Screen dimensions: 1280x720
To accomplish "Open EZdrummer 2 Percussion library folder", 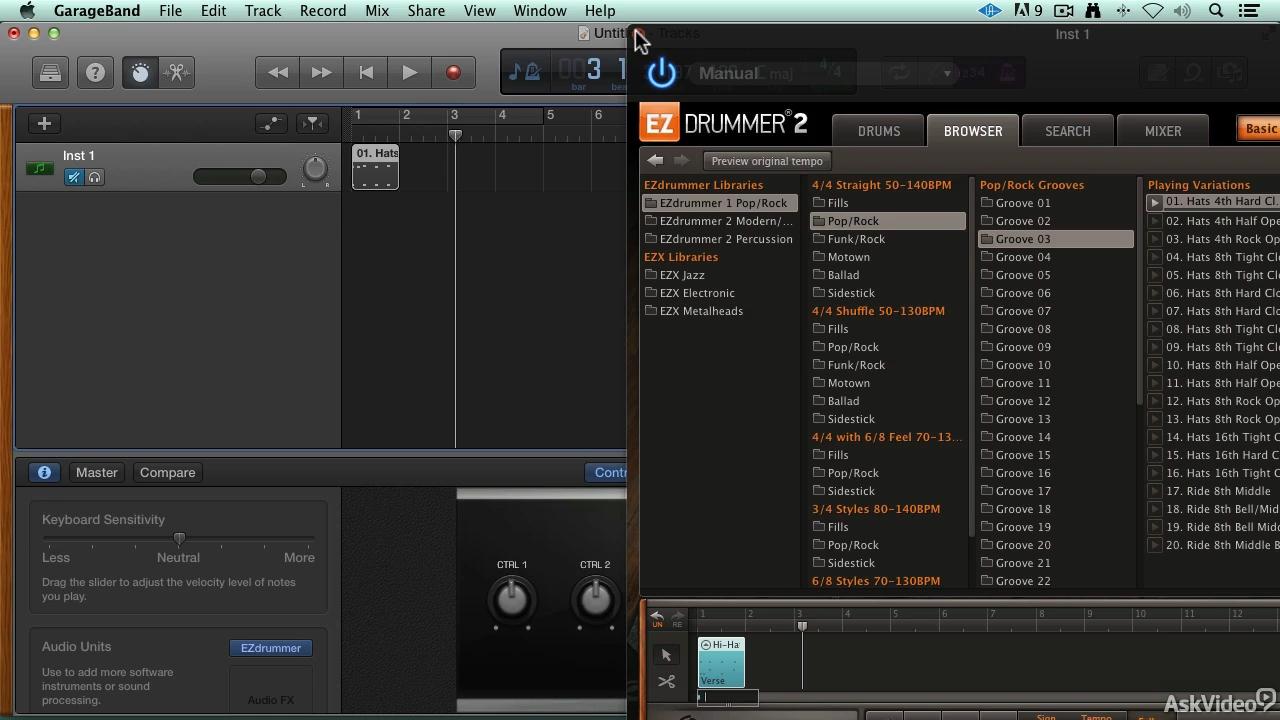I will 720,239.
